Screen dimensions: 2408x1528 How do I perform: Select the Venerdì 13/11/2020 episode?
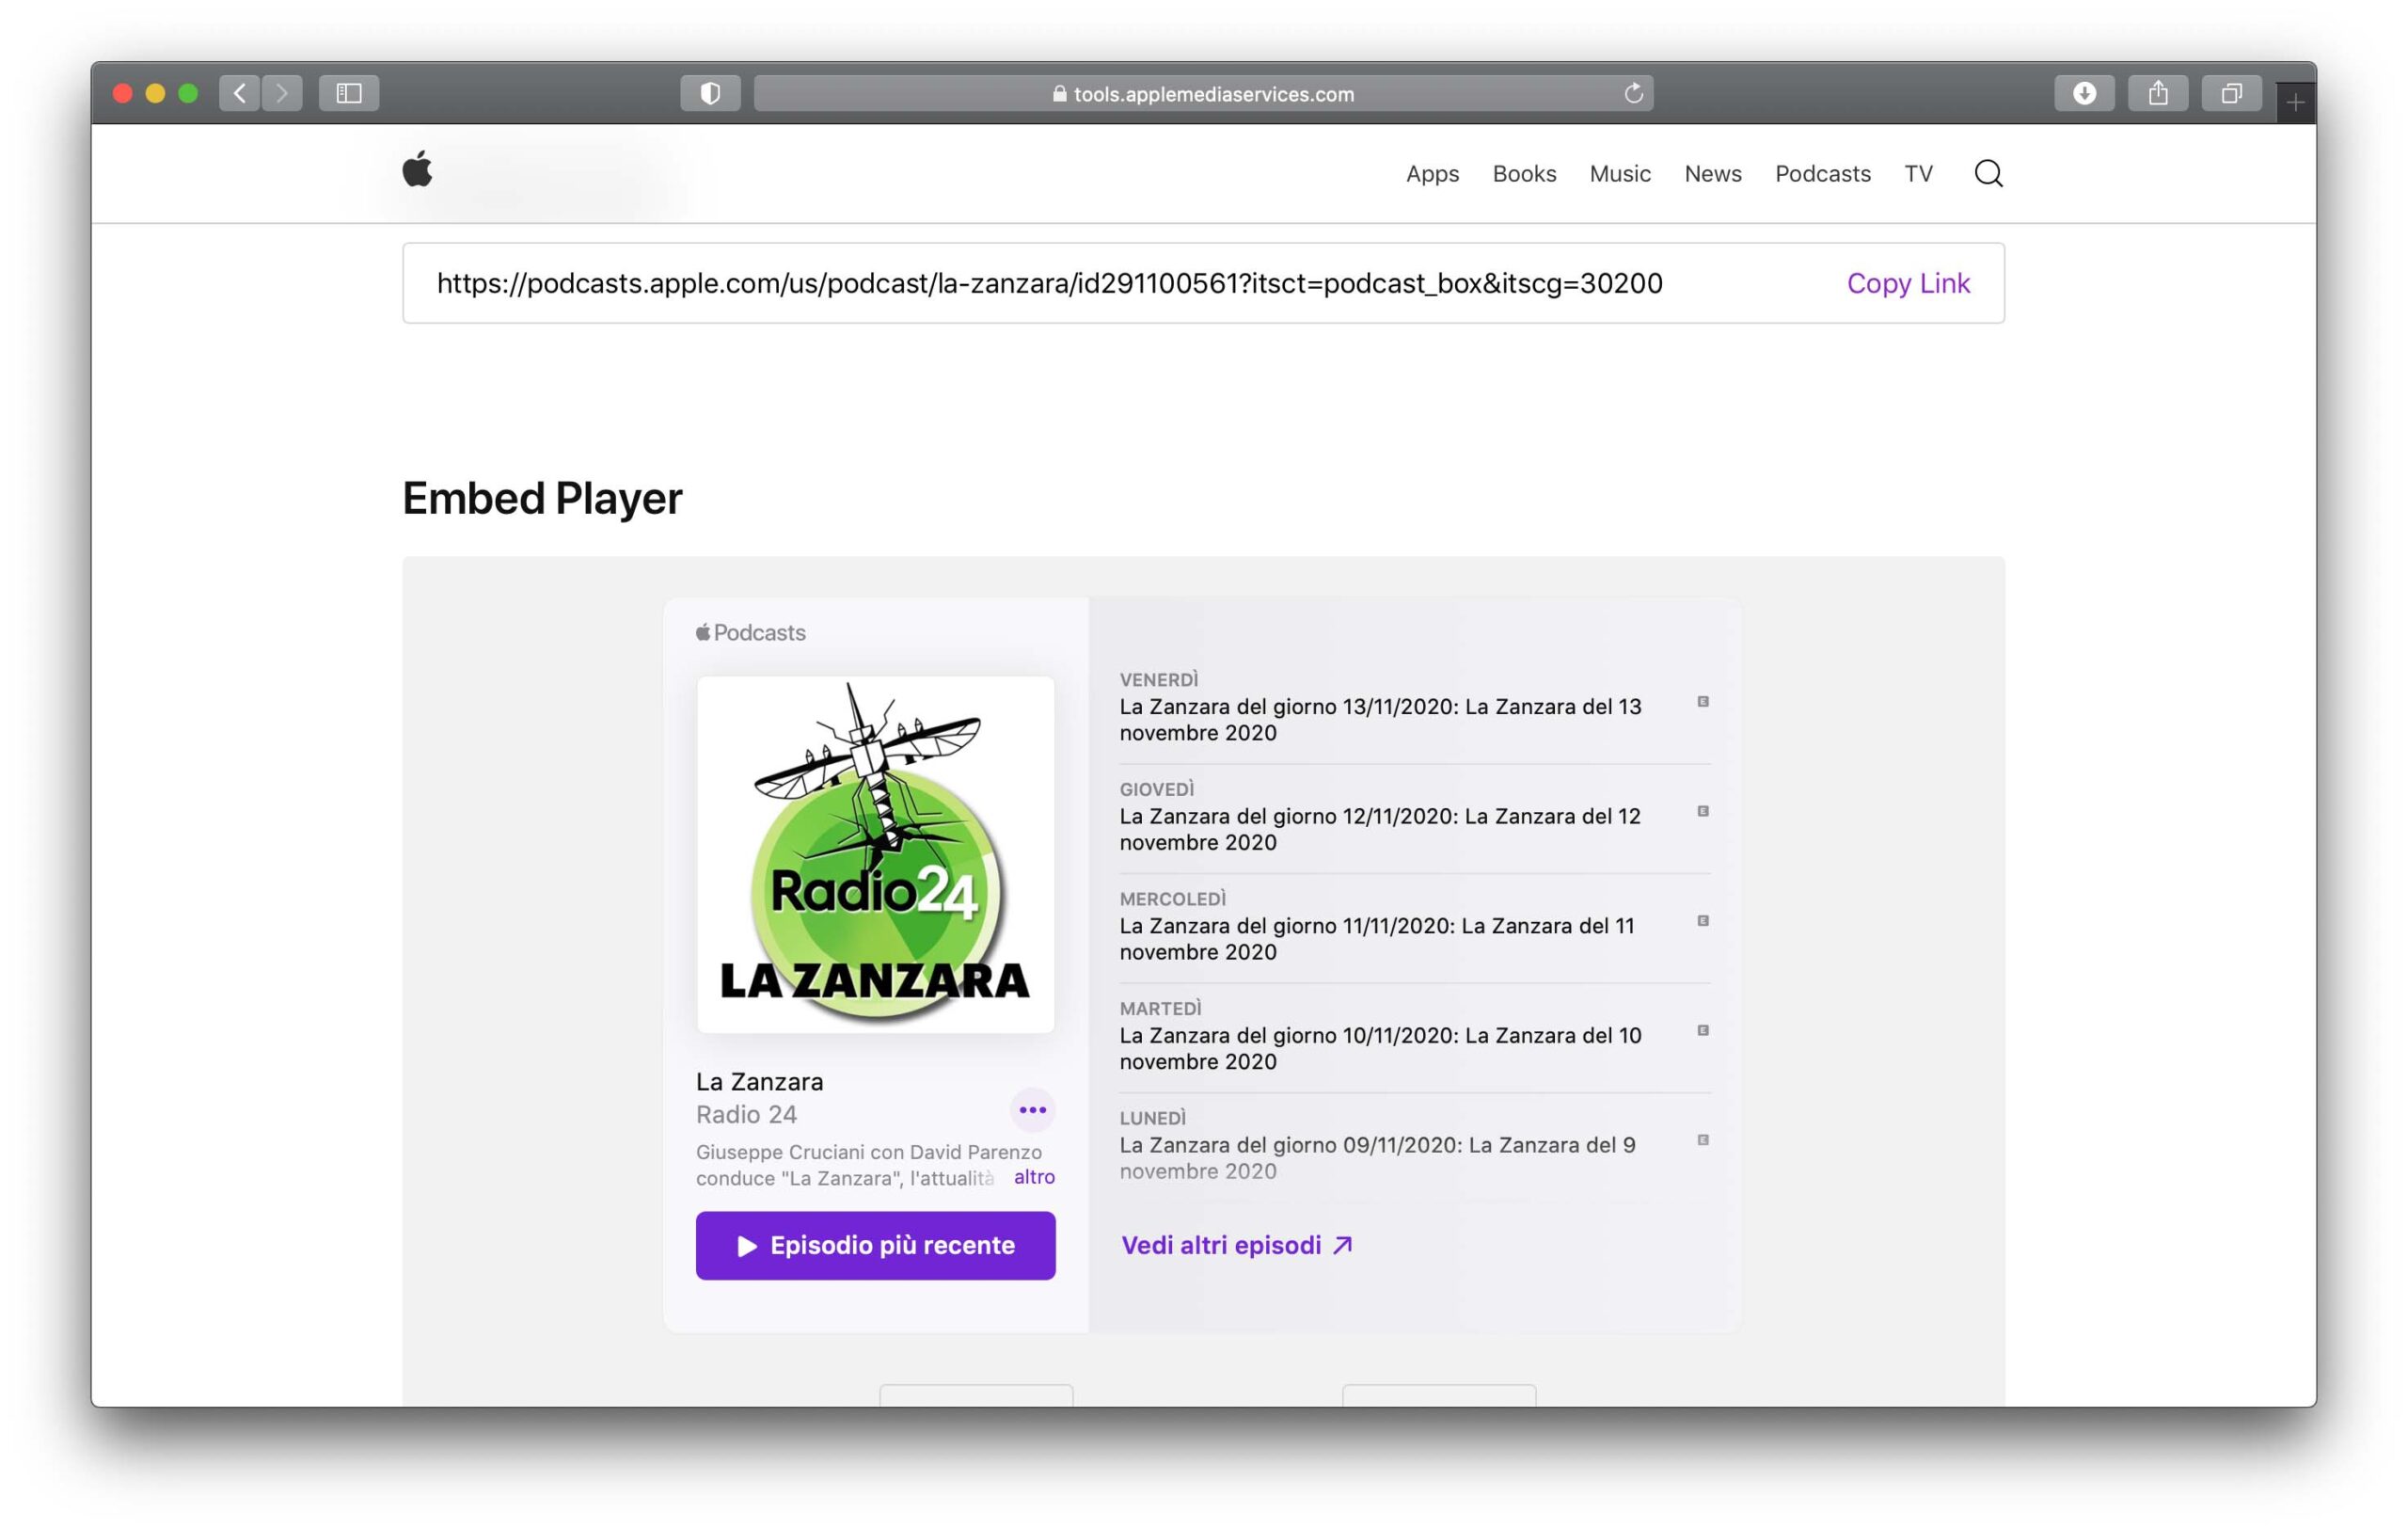tap(1380, 718)
